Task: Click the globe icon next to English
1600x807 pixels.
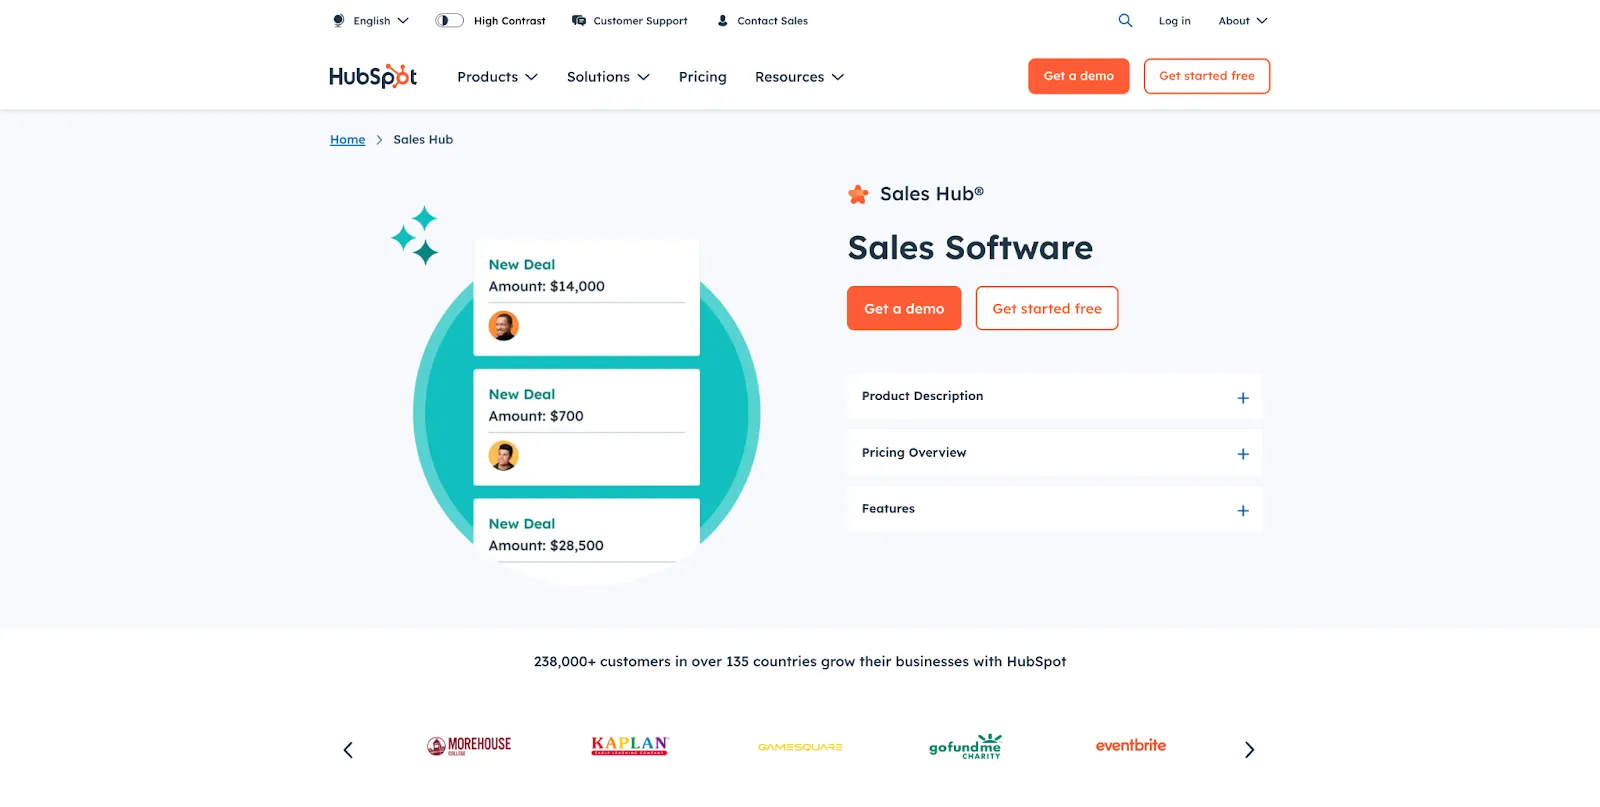Action: pyautogui.click(x=336, y=20)
